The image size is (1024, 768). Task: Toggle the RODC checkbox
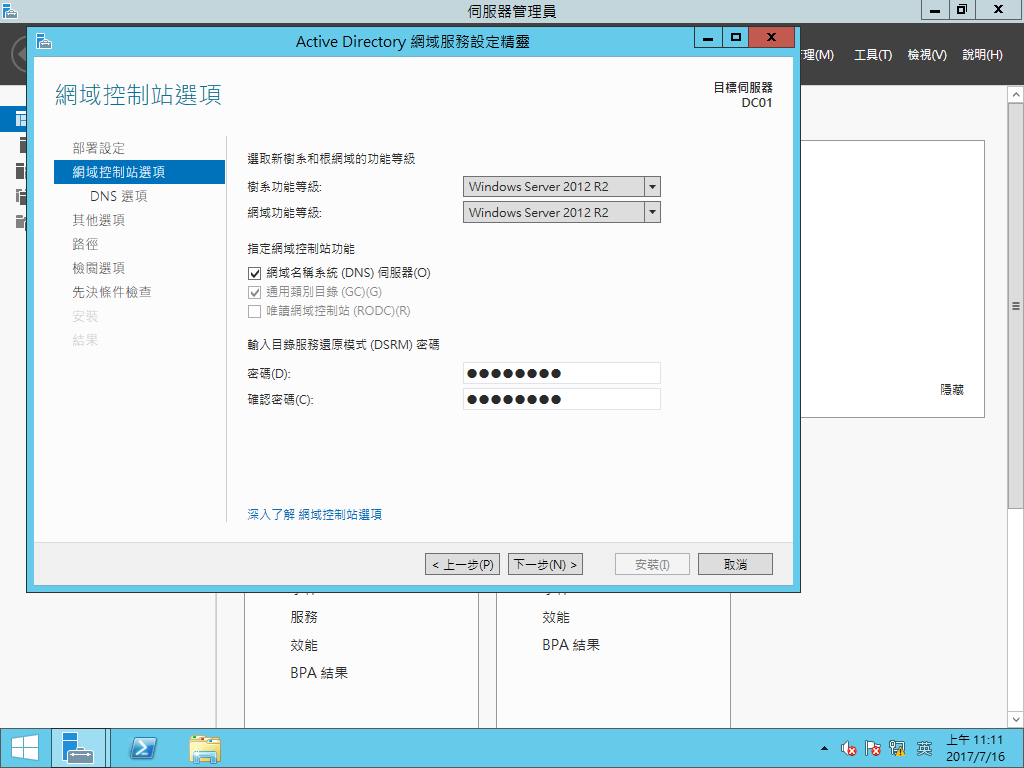click(x=255, y=311)
